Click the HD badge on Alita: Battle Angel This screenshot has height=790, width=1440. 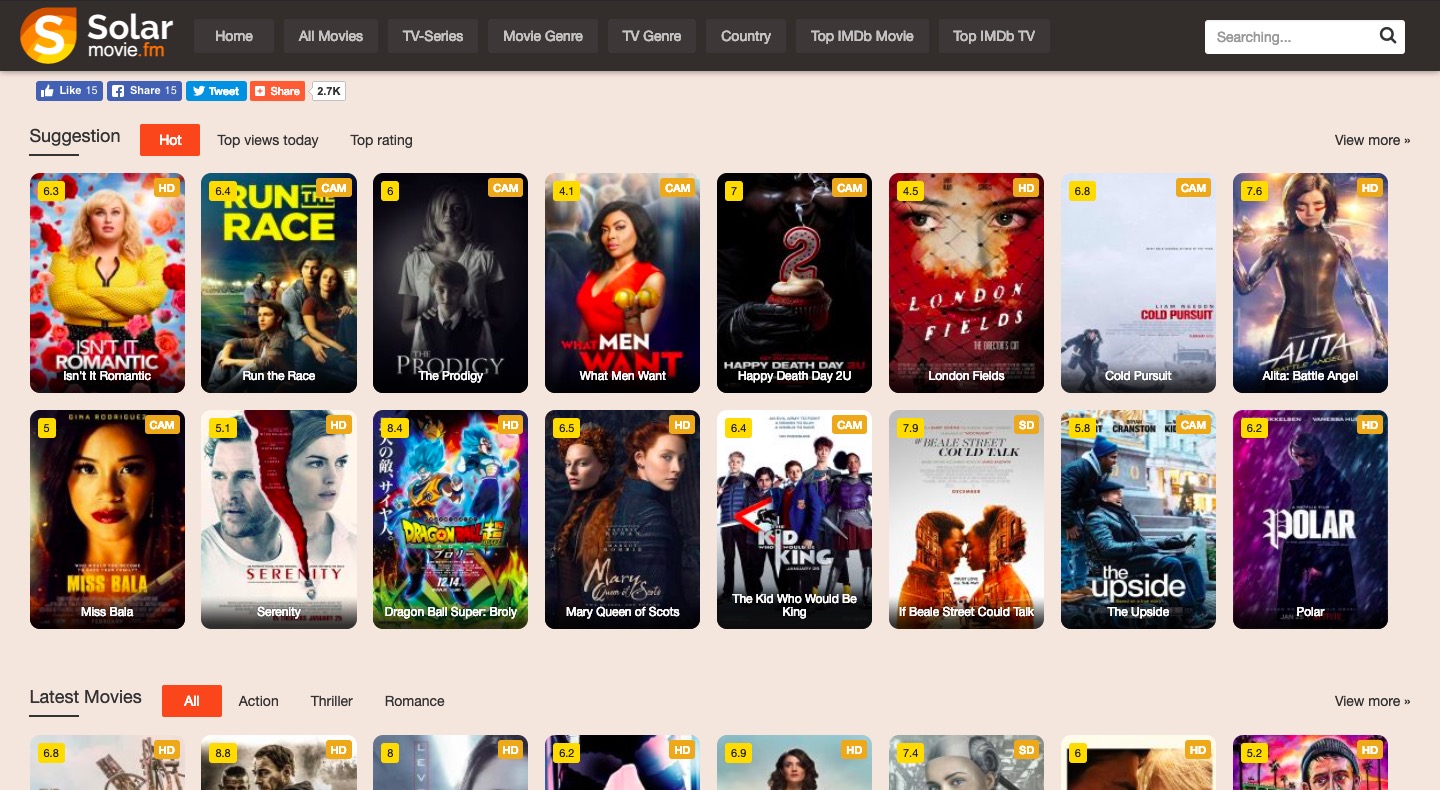click(1369, 188)
